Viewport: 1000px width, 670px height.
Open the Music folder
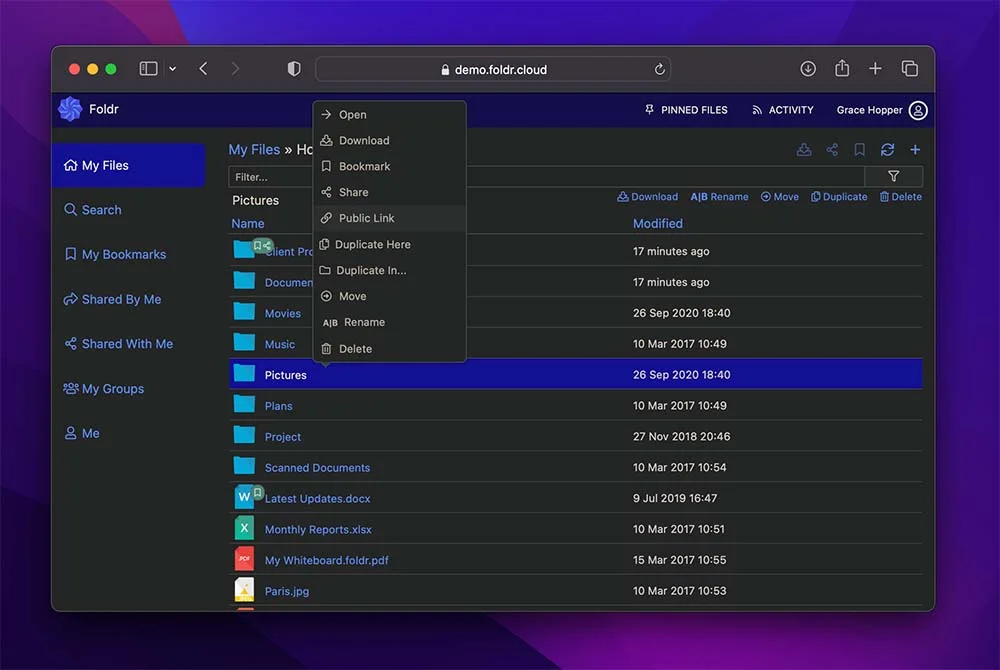coord(279,344)
